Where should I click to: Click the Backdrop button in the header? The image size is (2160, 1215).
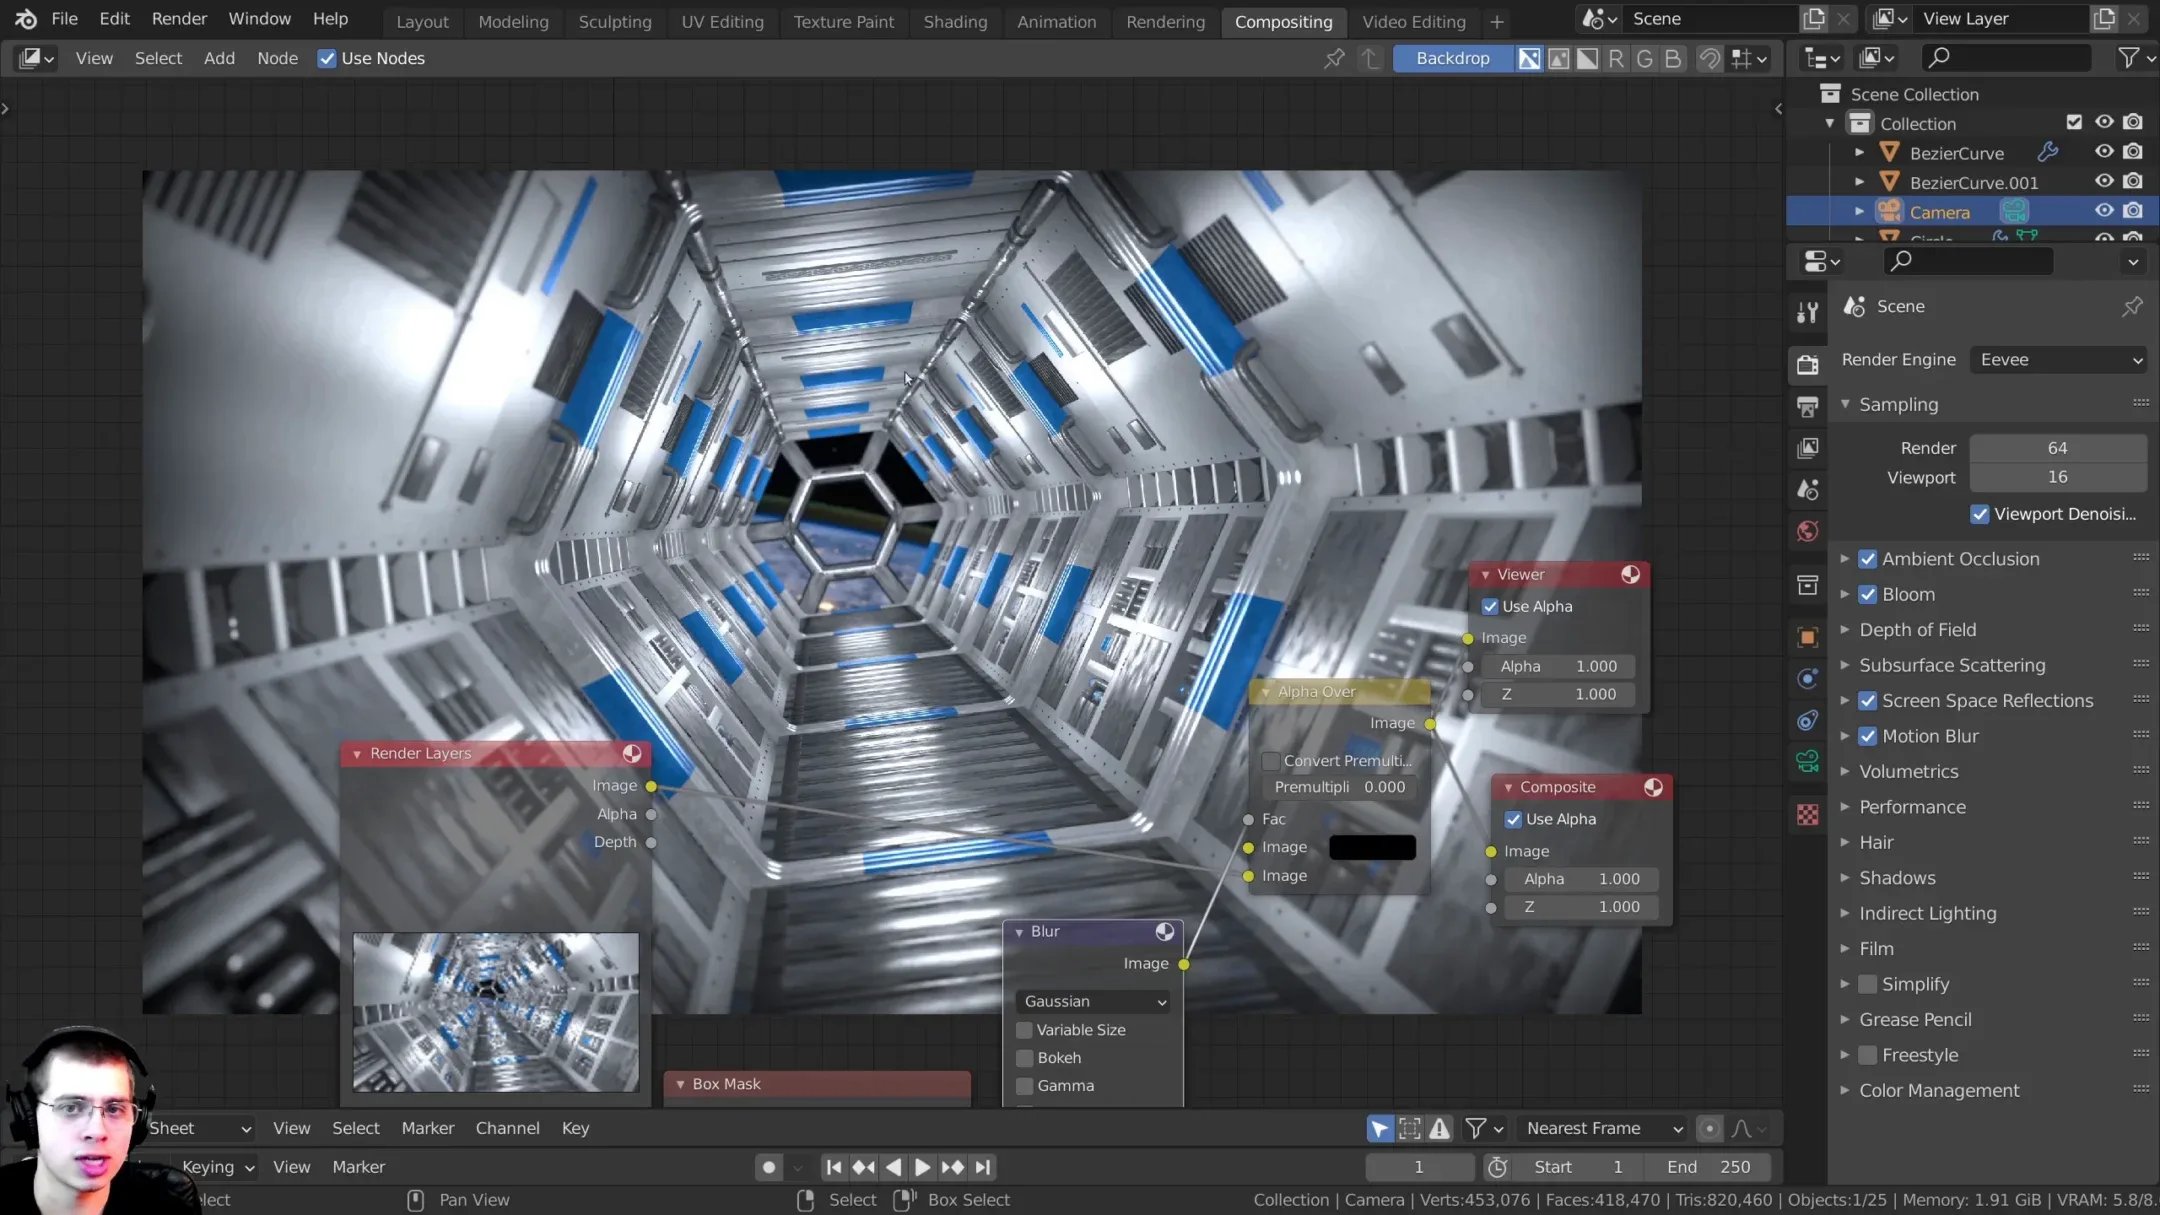click(x=1452, y=58)
